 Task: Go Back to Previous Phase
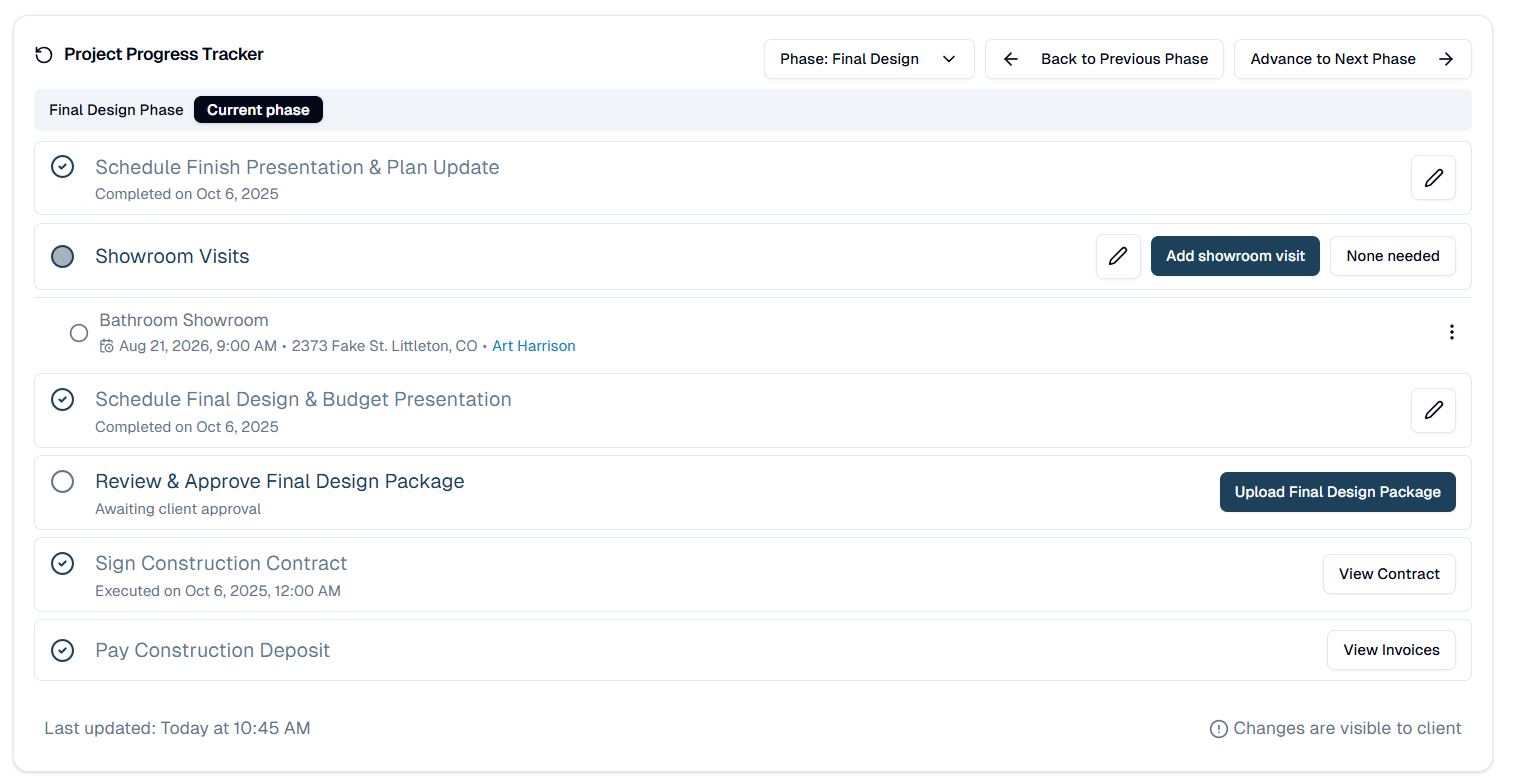click(1105, 59)
